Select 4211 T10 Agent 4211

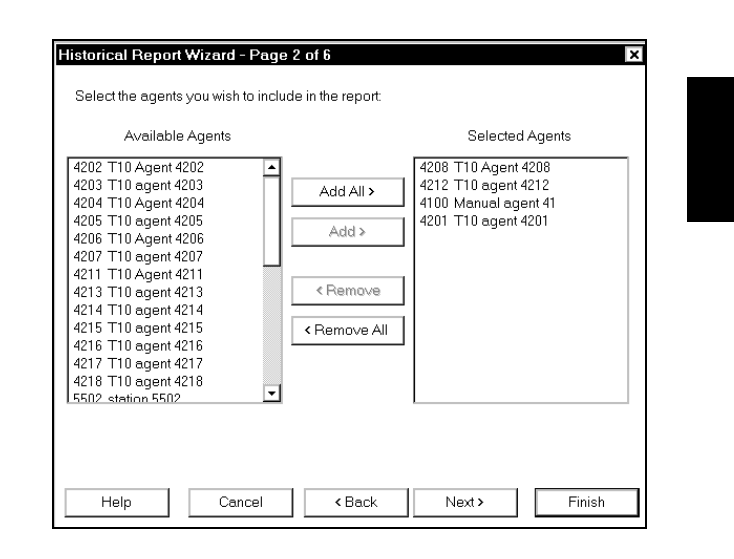tap(166, 274)
